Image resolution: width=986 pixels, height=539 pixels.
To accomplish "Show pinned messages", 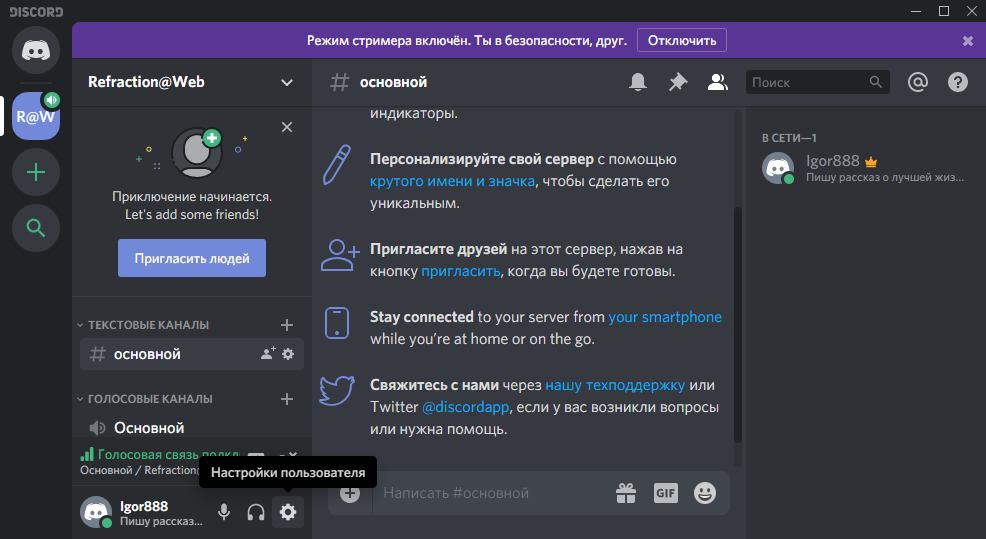I will [678, 82].
